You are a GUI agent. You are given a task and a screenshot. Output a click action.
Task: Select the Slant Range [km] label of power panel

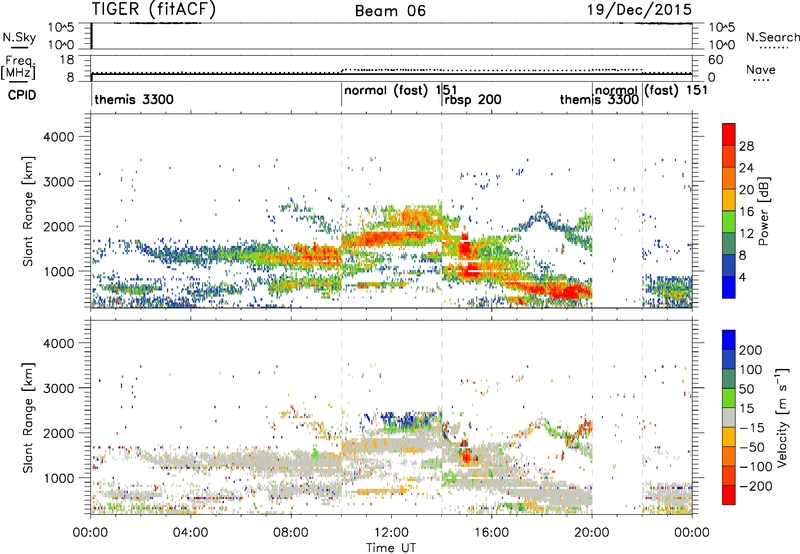coord(28,211)
